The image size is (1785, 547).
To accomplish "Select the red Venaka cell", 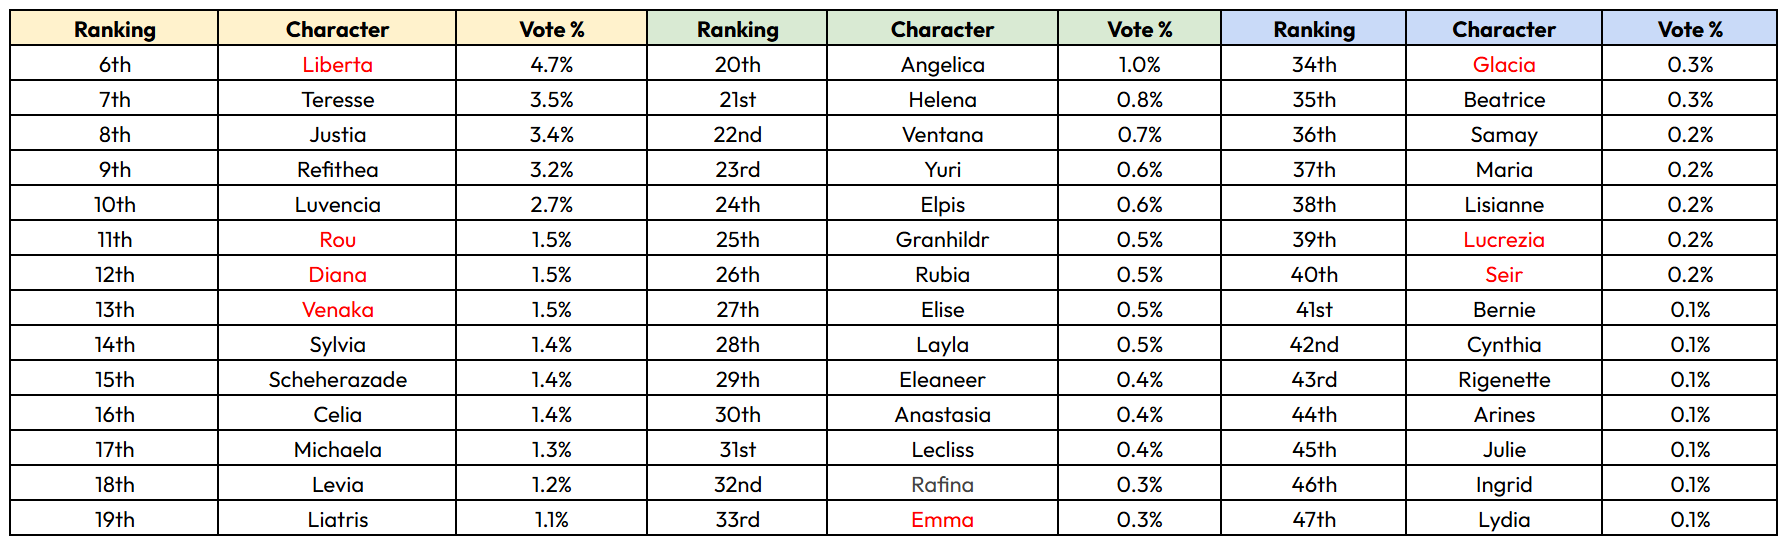I will pos(337,310).
